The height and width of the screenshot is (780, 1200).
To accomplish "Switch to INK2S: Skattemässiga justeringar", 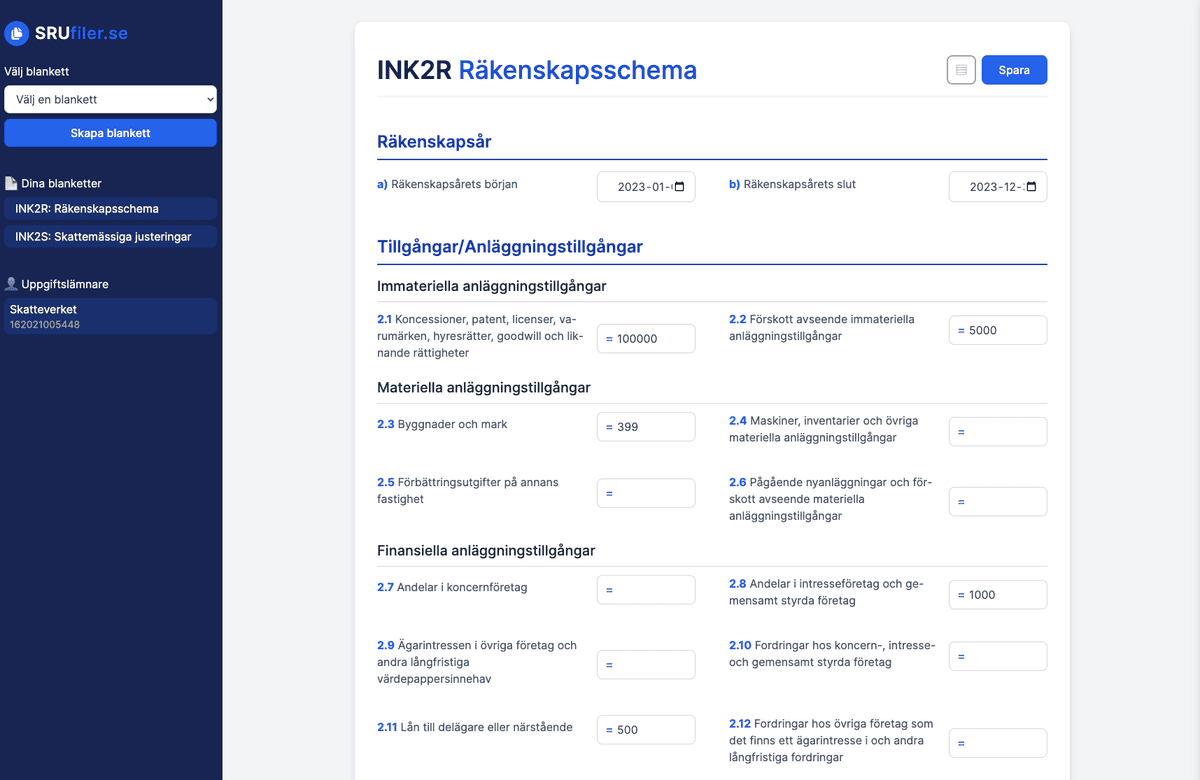I will [x=110, y=237].
